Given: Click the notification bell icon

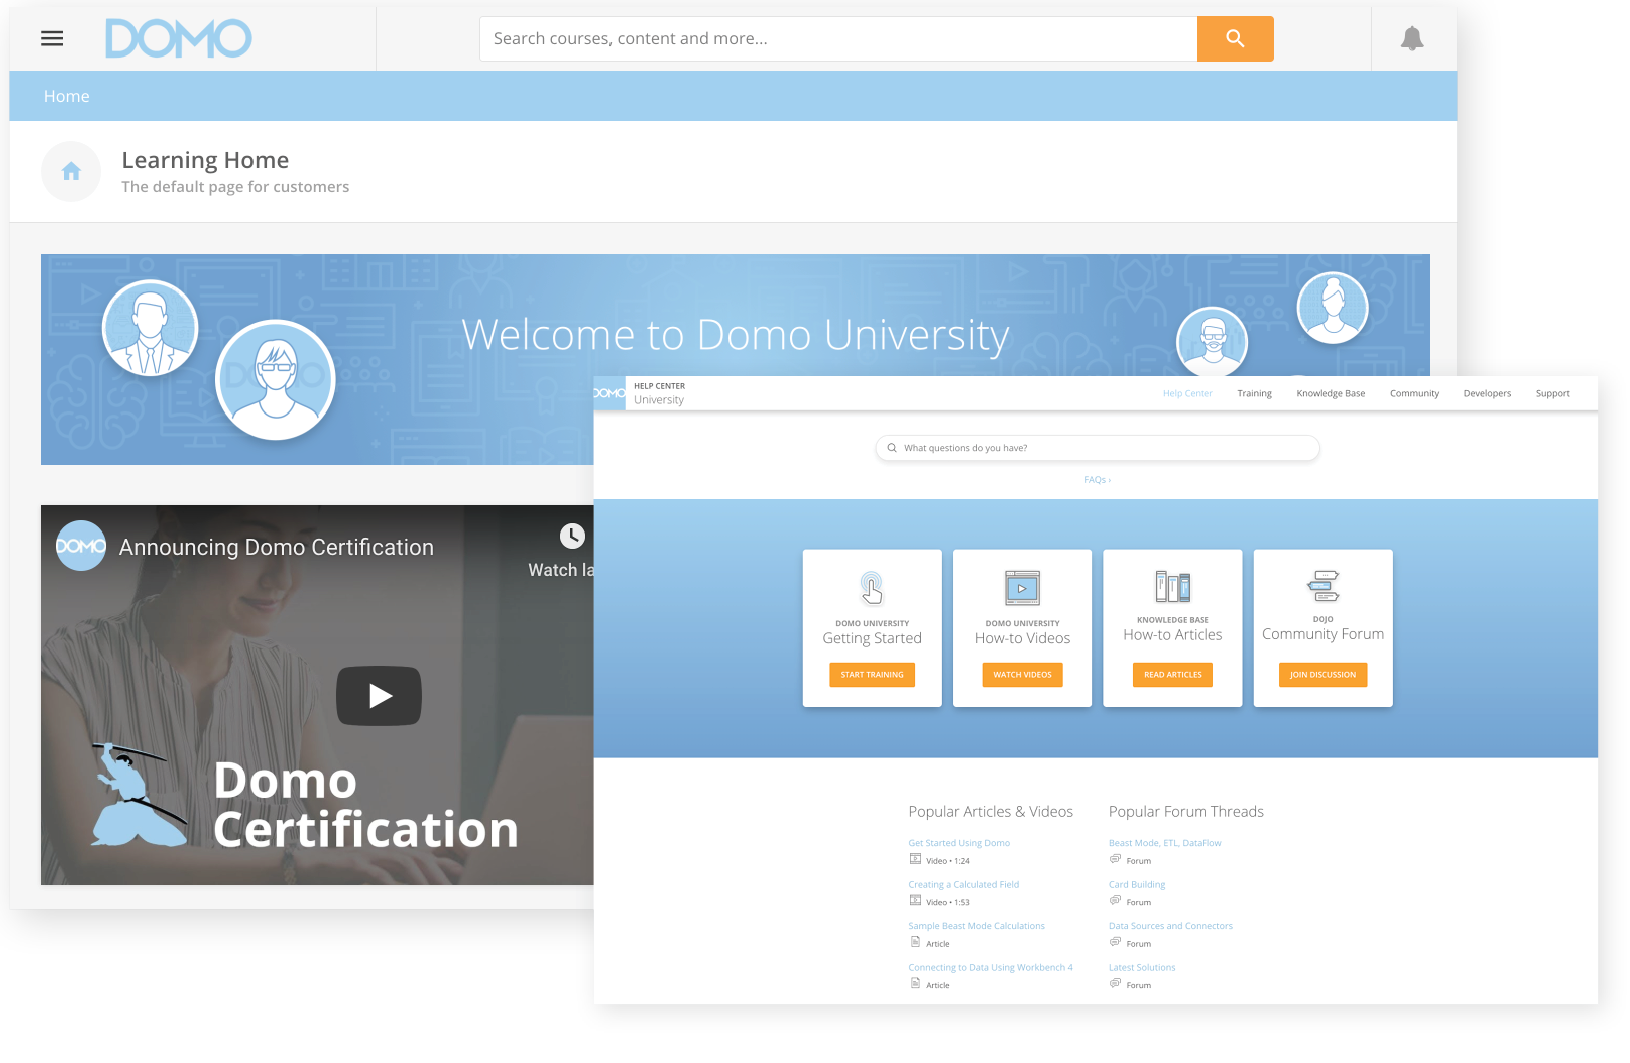Looking at the screenshot, I should coord(1412,38).
